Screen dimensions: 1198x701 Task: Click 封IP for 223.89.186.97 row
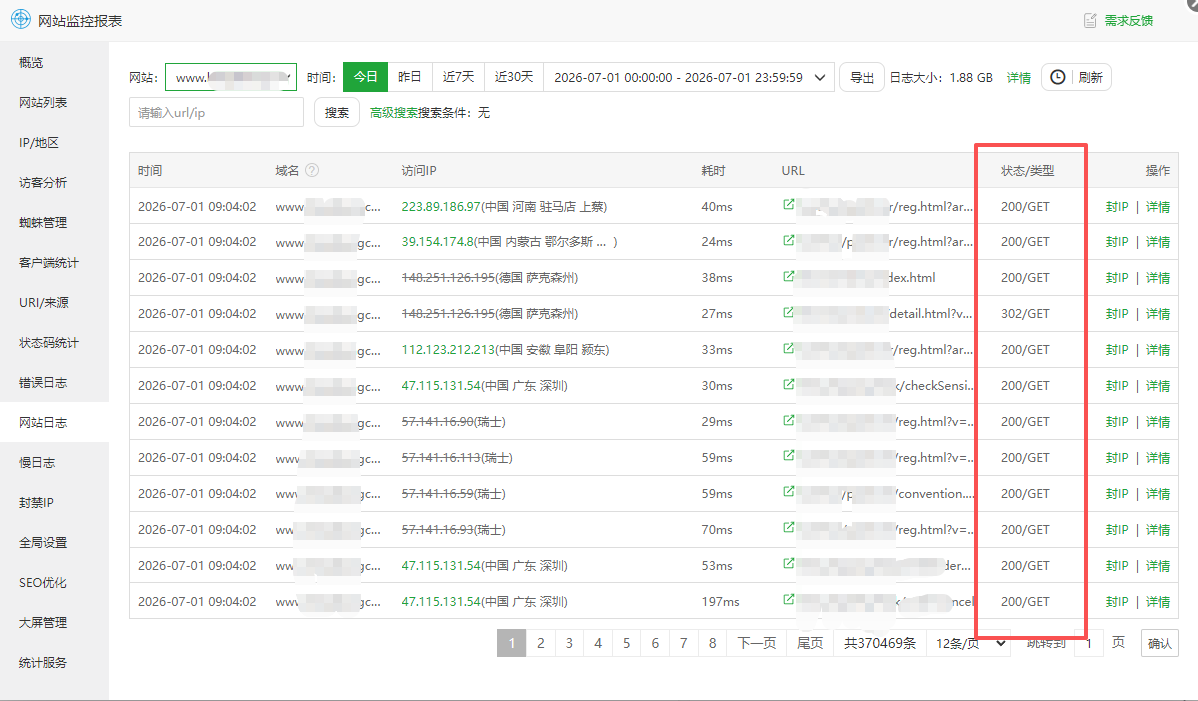click(x=1117, y=206)
